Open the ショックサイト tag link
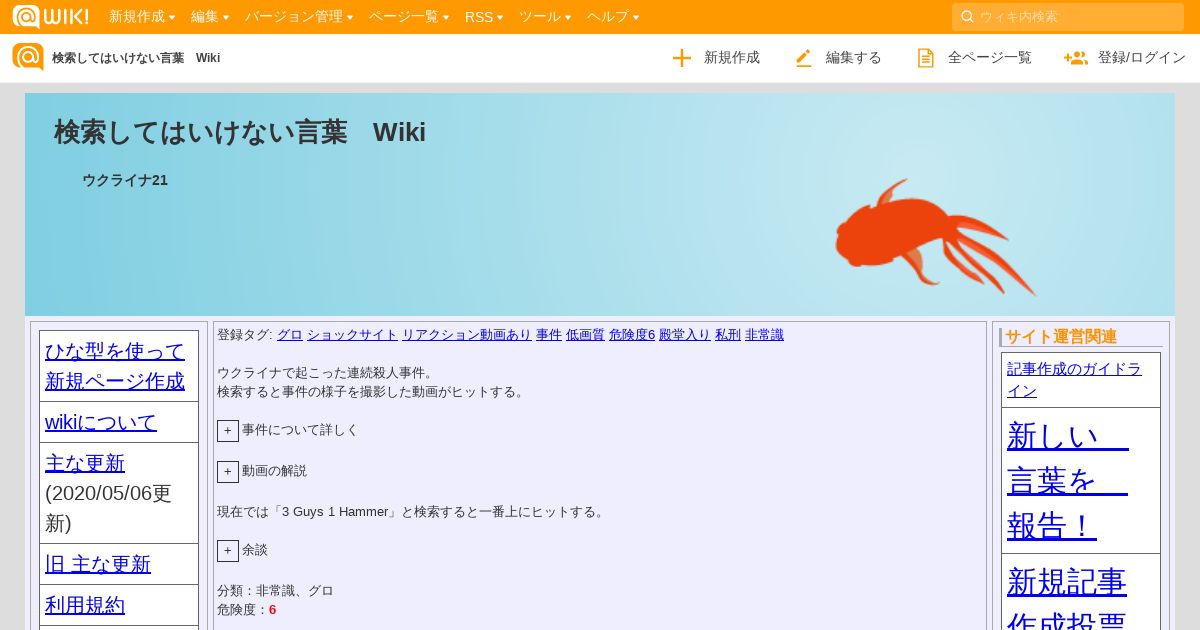 click(352, 335)
